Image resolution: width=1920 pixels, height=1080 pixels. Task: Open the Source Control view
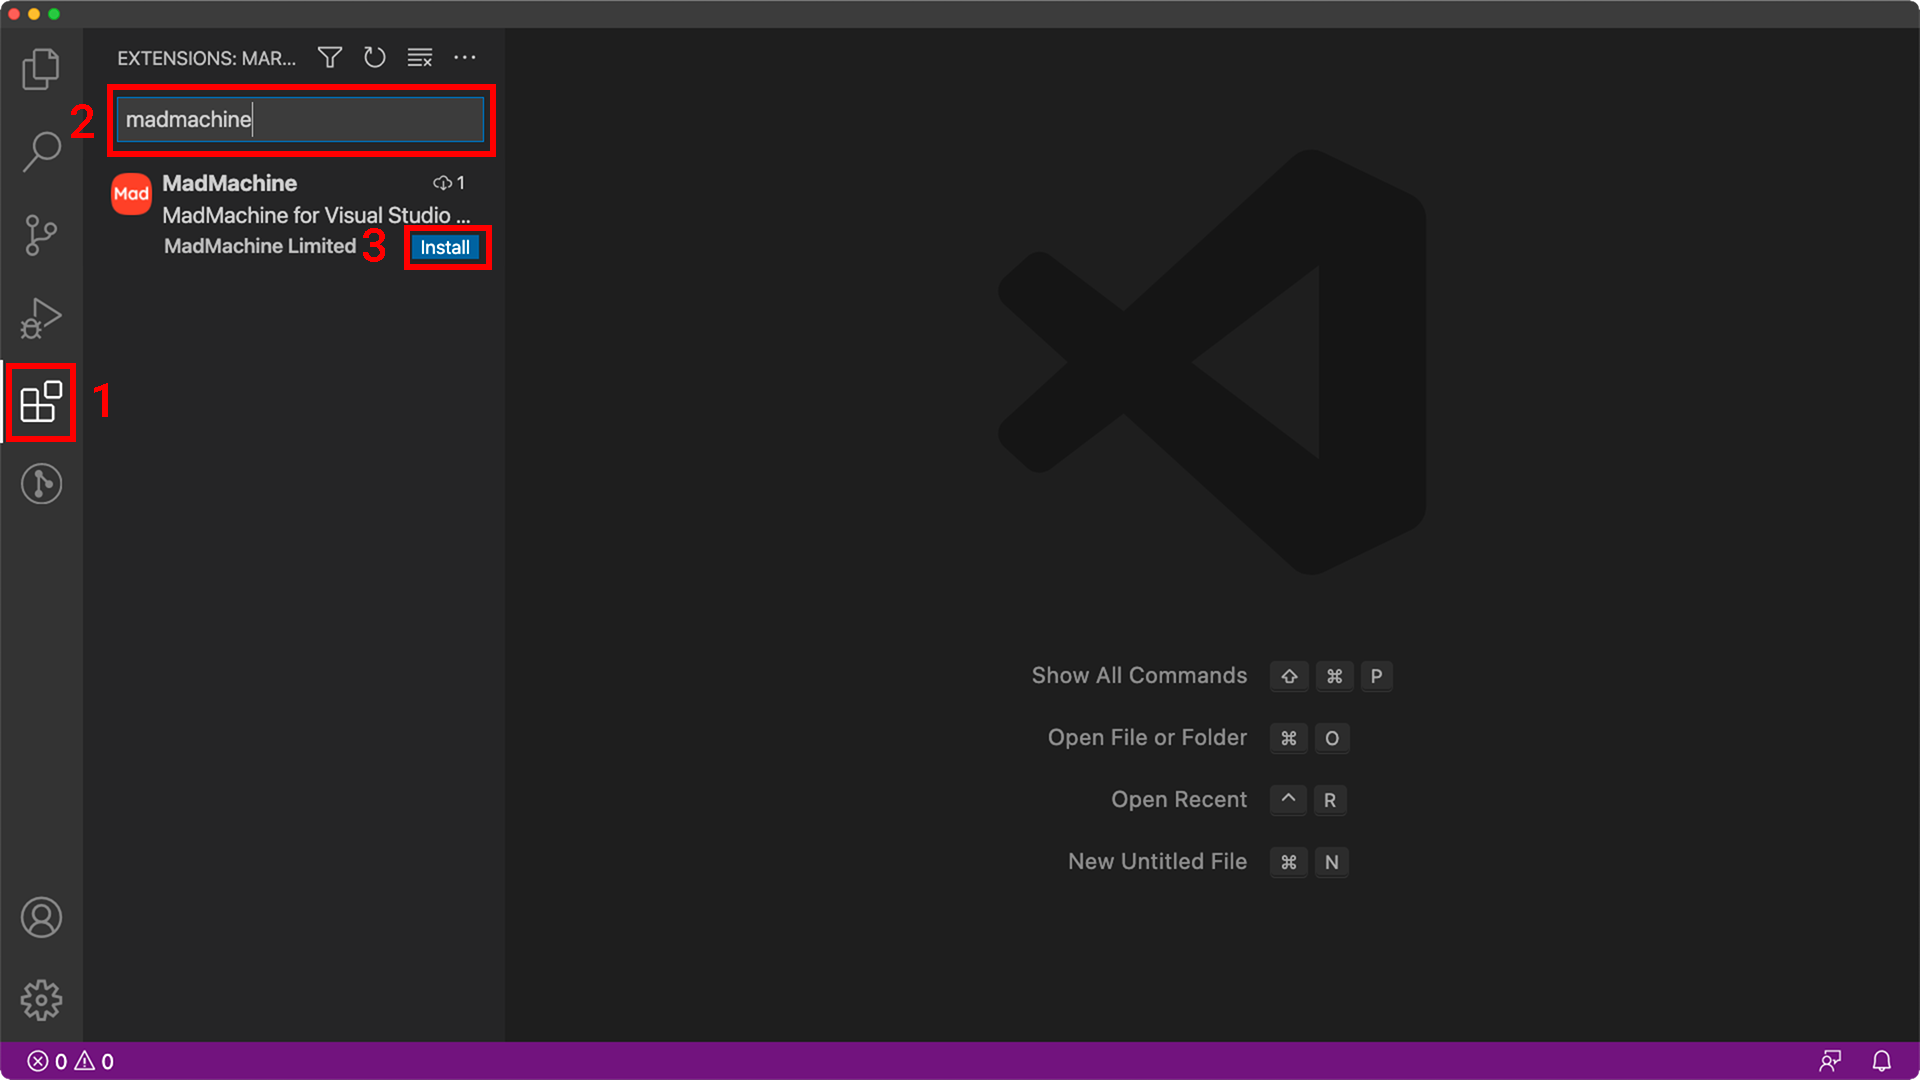click(41, 235)
